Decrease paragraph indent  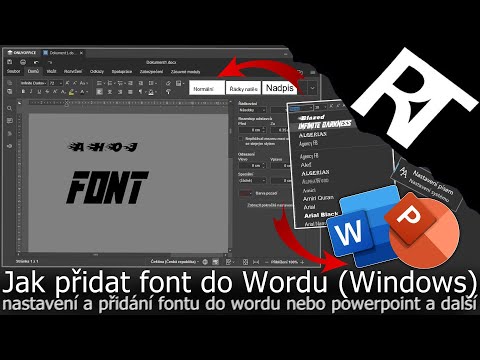130,83
